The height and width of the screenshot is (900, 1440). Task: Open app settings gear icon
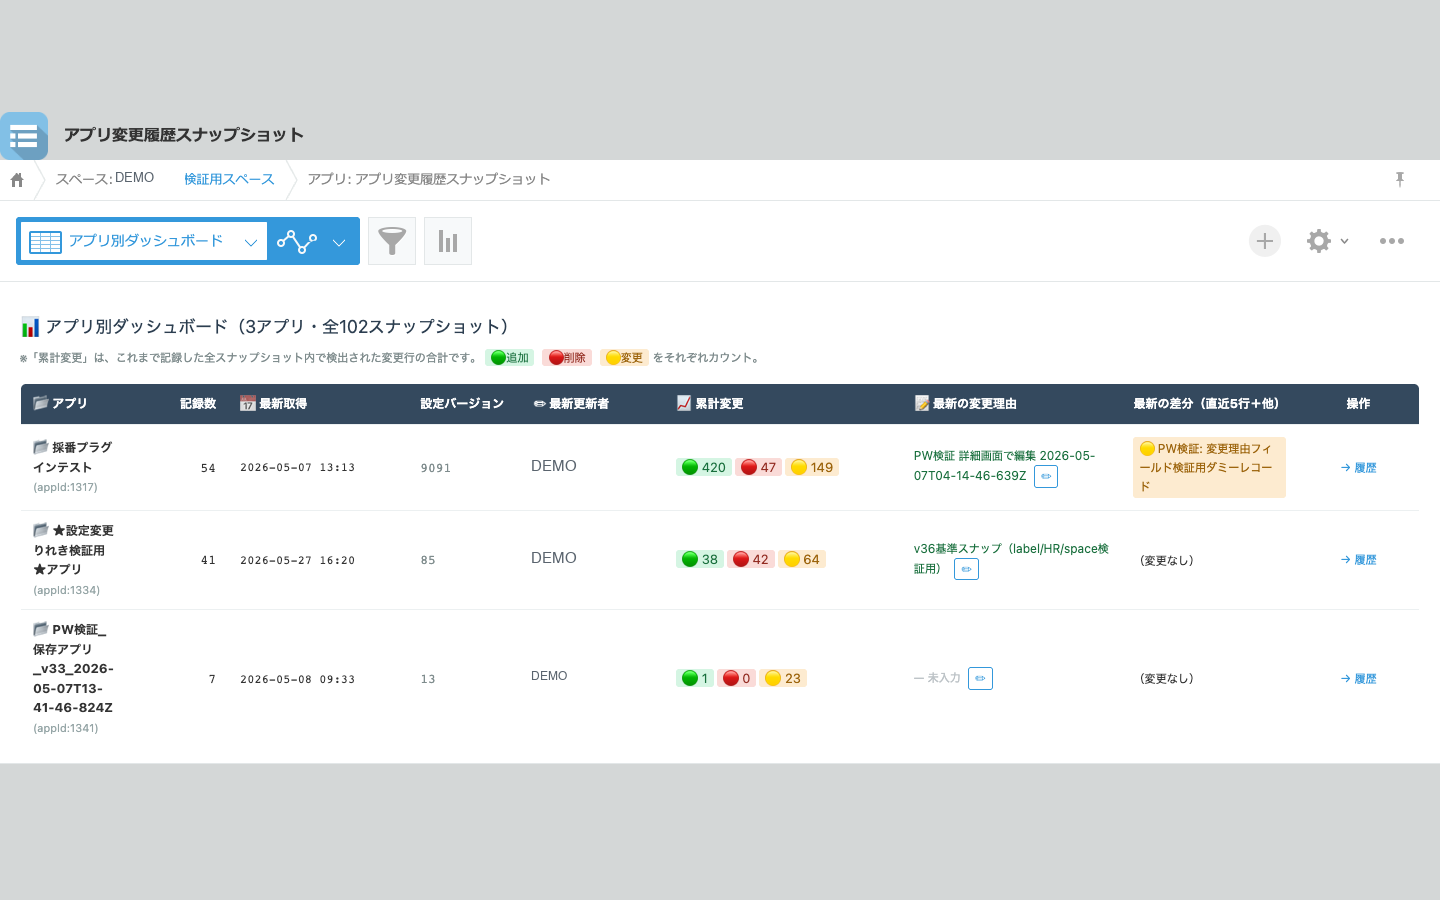pyautogui.click(x=1319, y=241)
